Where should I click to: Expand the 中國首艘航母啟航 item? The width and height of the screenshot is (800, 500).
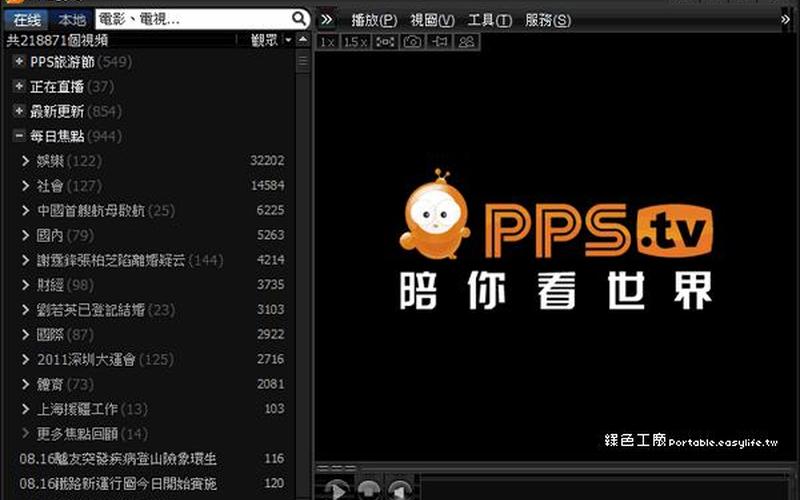click(26, 210)
